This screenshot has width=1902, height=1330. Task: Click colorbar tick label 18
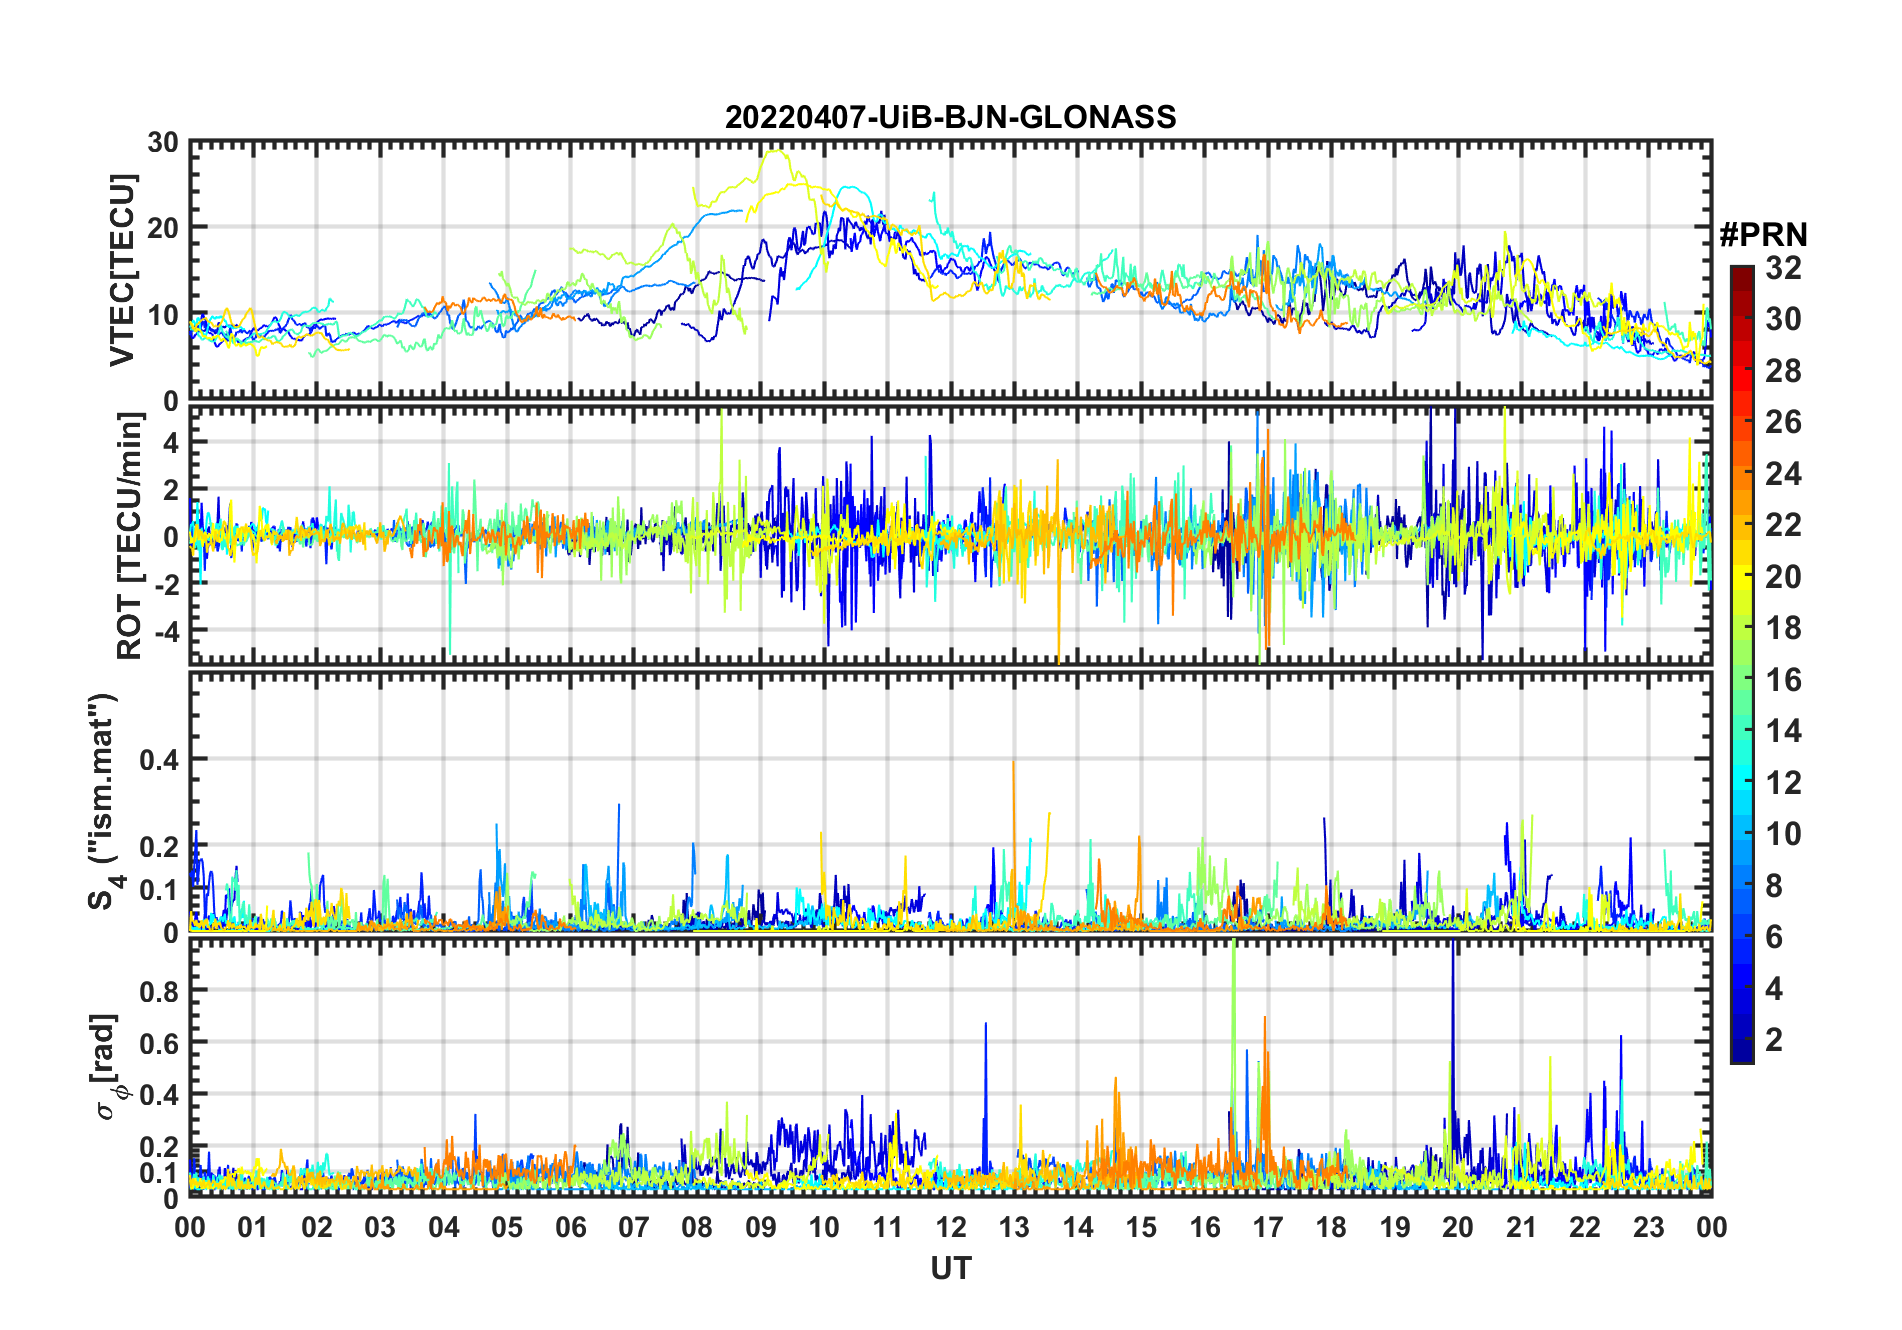(x=1783, y=628)
